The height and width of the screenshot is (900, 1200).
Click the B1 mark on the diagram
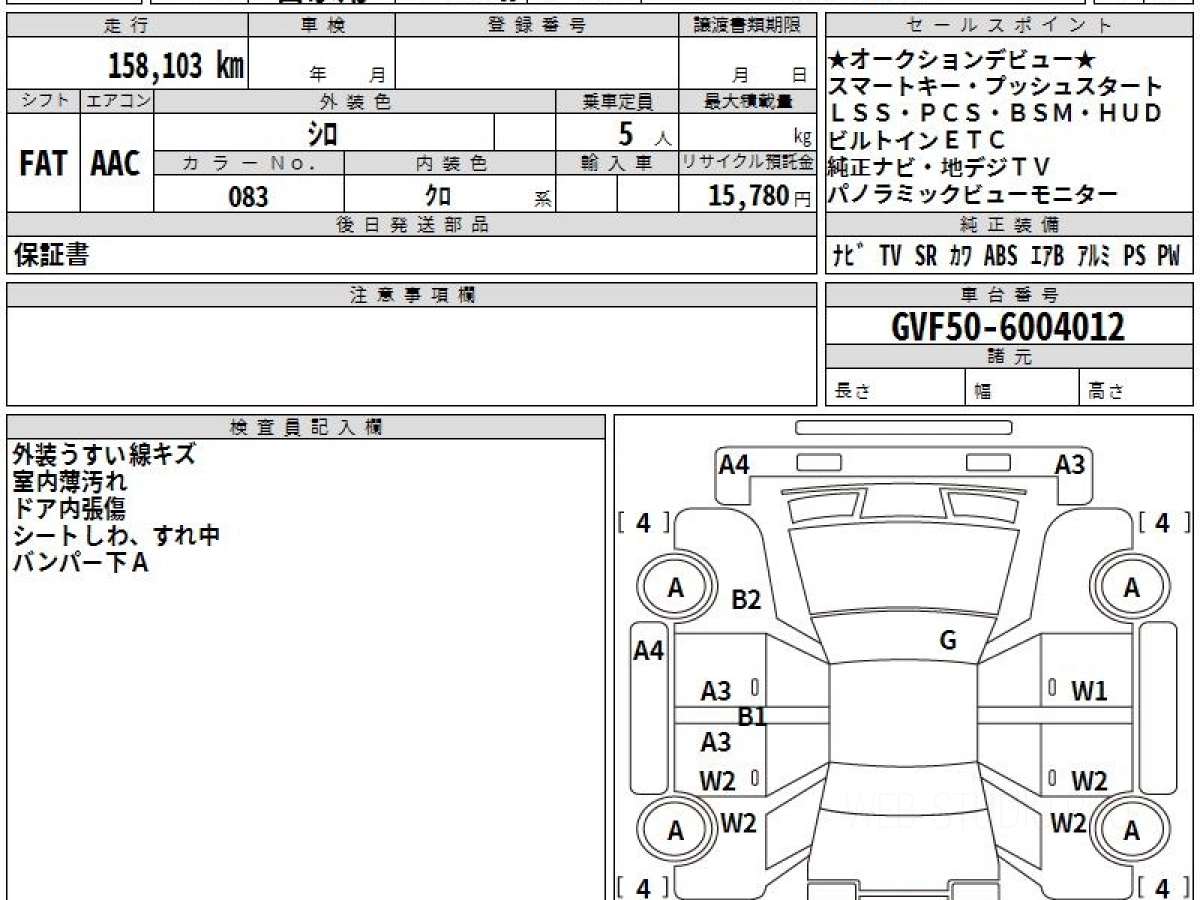click(752, 716)
